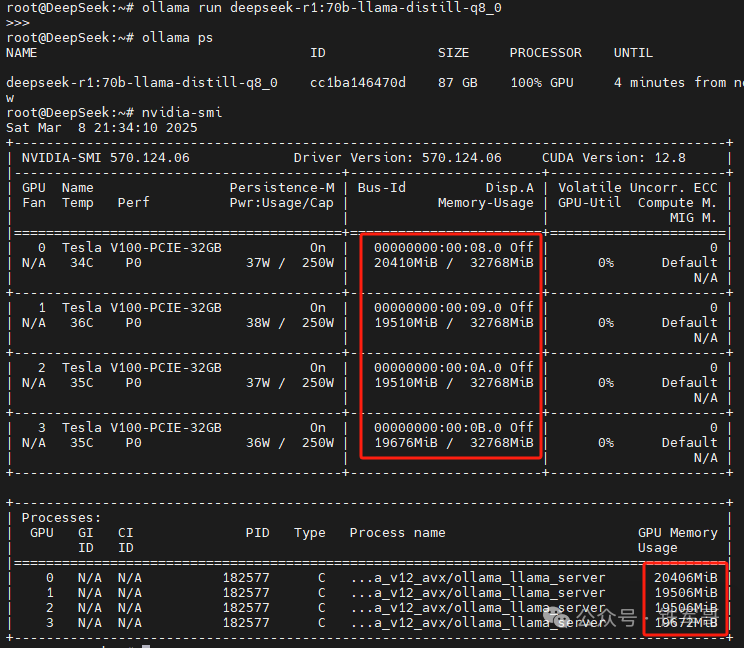
Task: Click the 100% GPU processor value
Action: tap(542, 83)
